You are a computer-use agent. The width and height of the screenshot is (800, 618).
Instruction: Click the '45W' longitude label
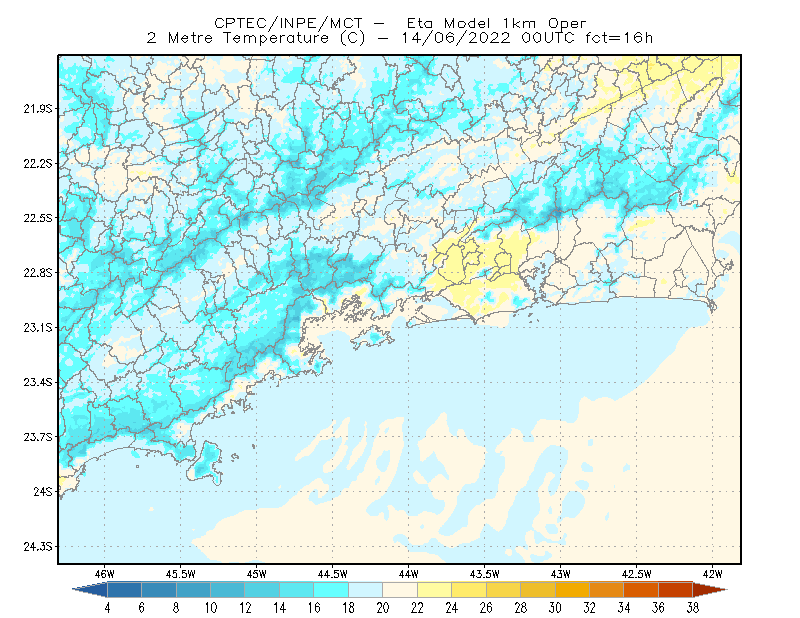[x=257, y=574]
